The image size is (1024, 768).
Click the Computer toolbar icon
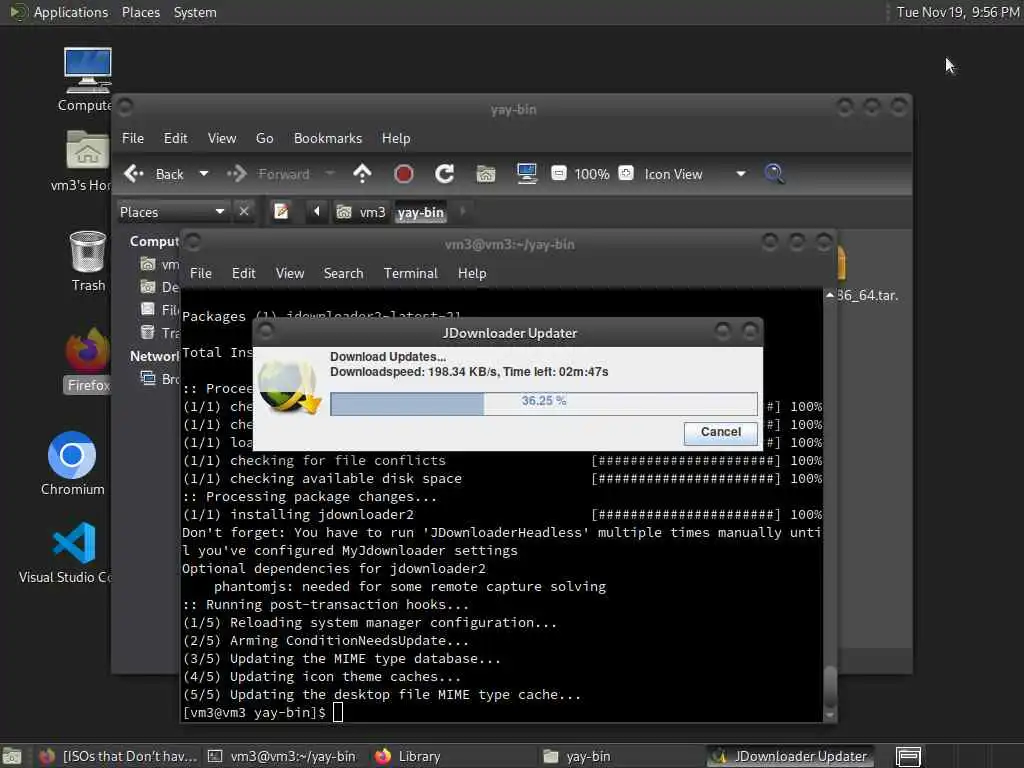coord(526,174)
